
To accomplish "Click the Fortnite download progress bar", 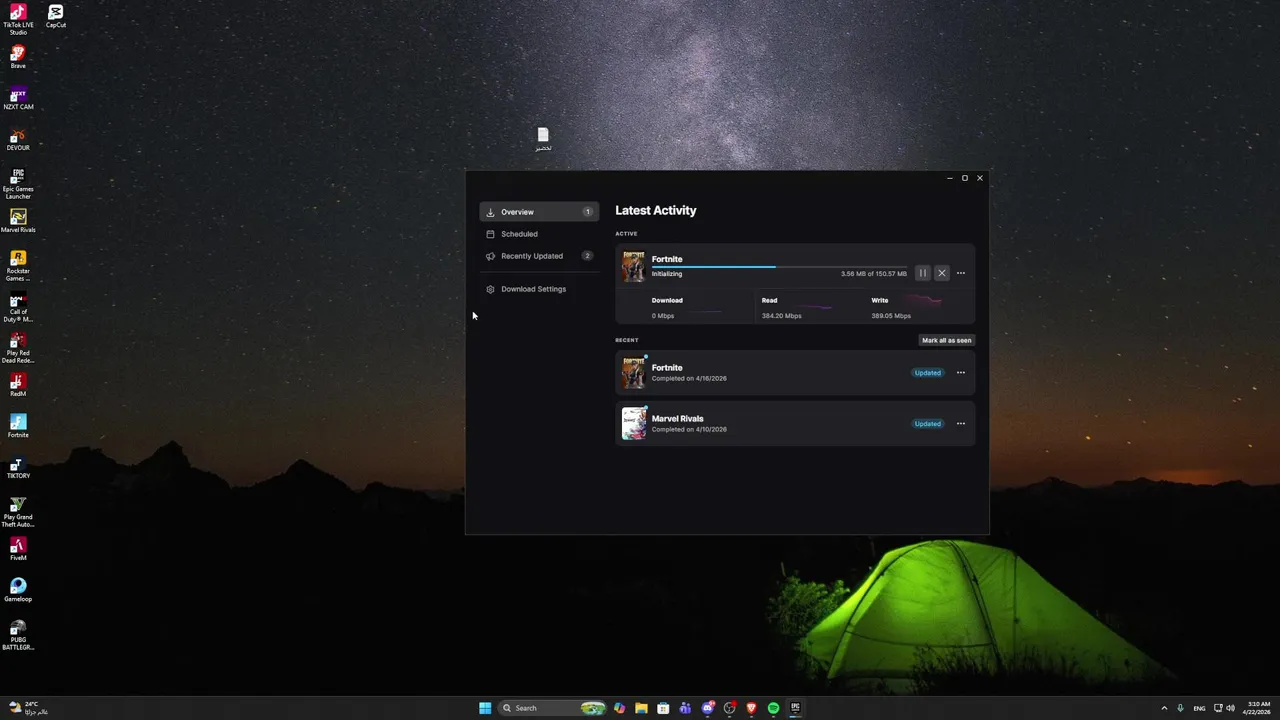I will 779,267.
